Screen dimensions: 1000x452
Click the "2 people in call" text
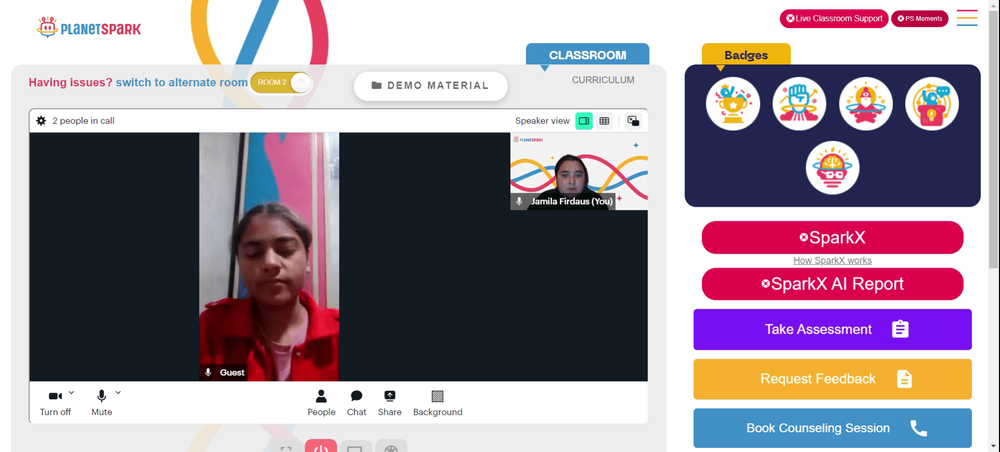84,120
